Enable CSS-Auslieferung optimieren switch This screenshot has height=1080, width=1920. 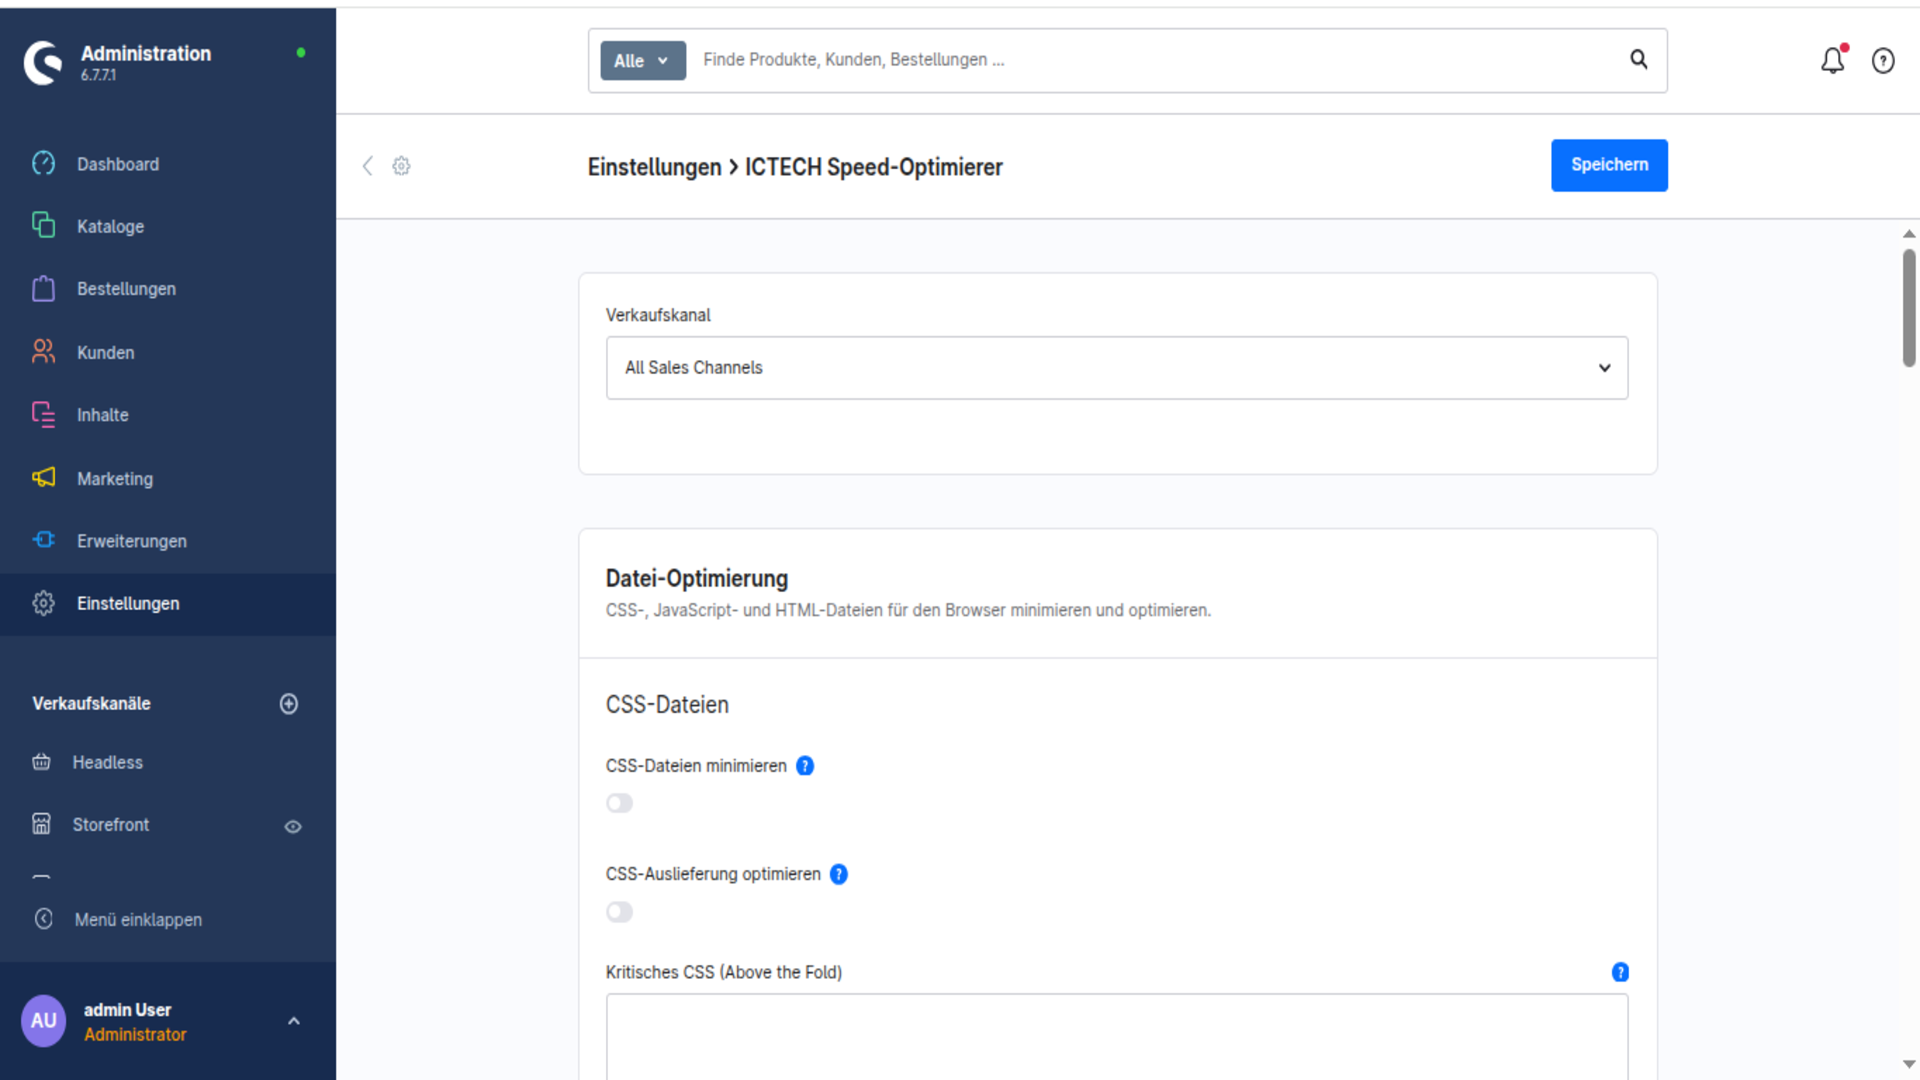[x=619, y=912]
